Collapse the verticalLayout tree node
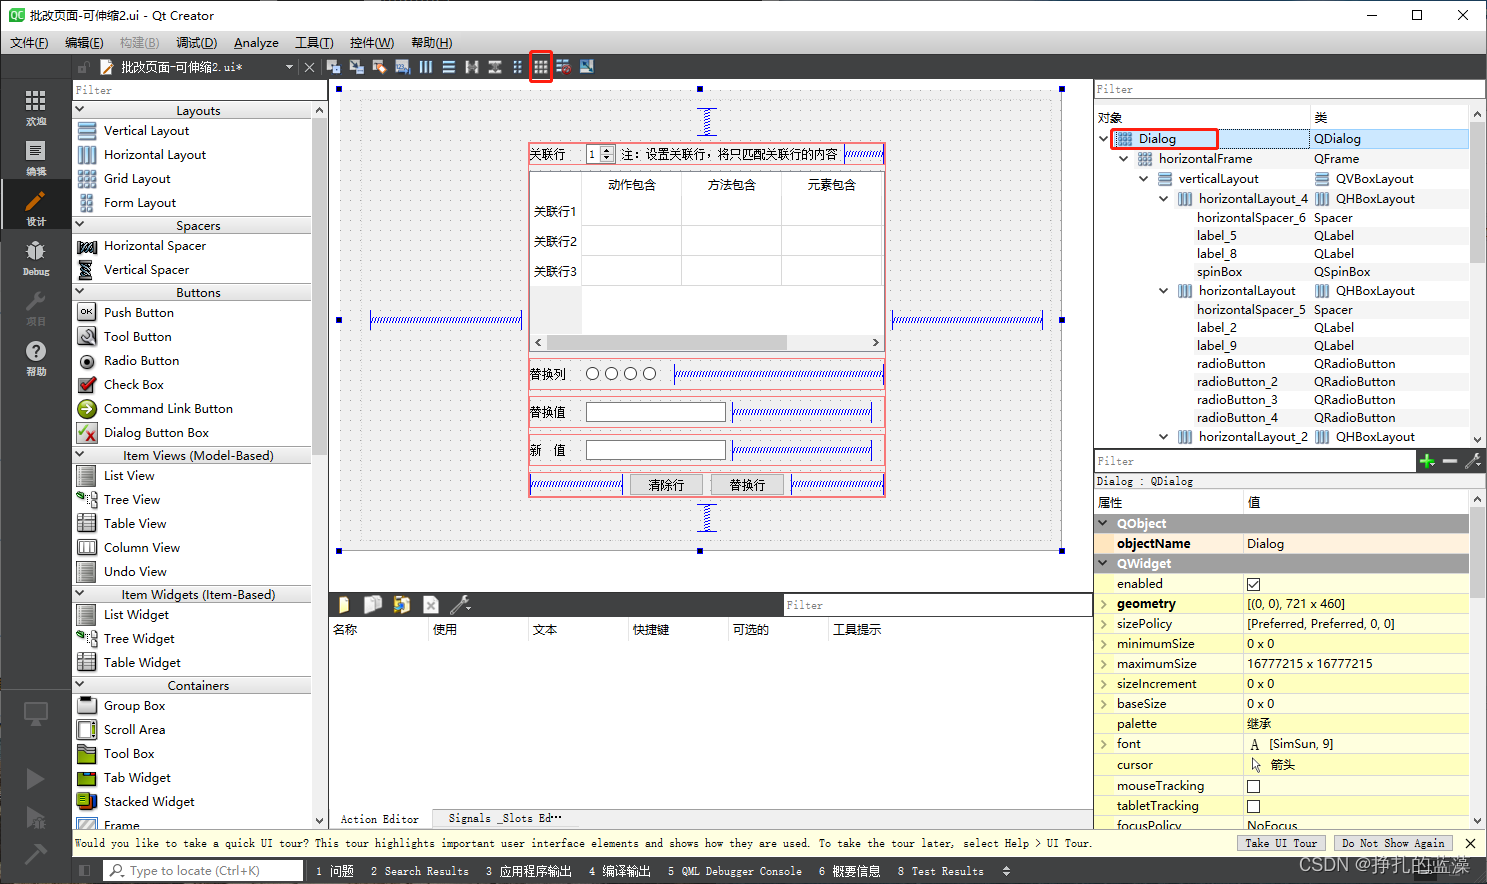Screen dimensions: 1487x884 (x=1144, y=179)
